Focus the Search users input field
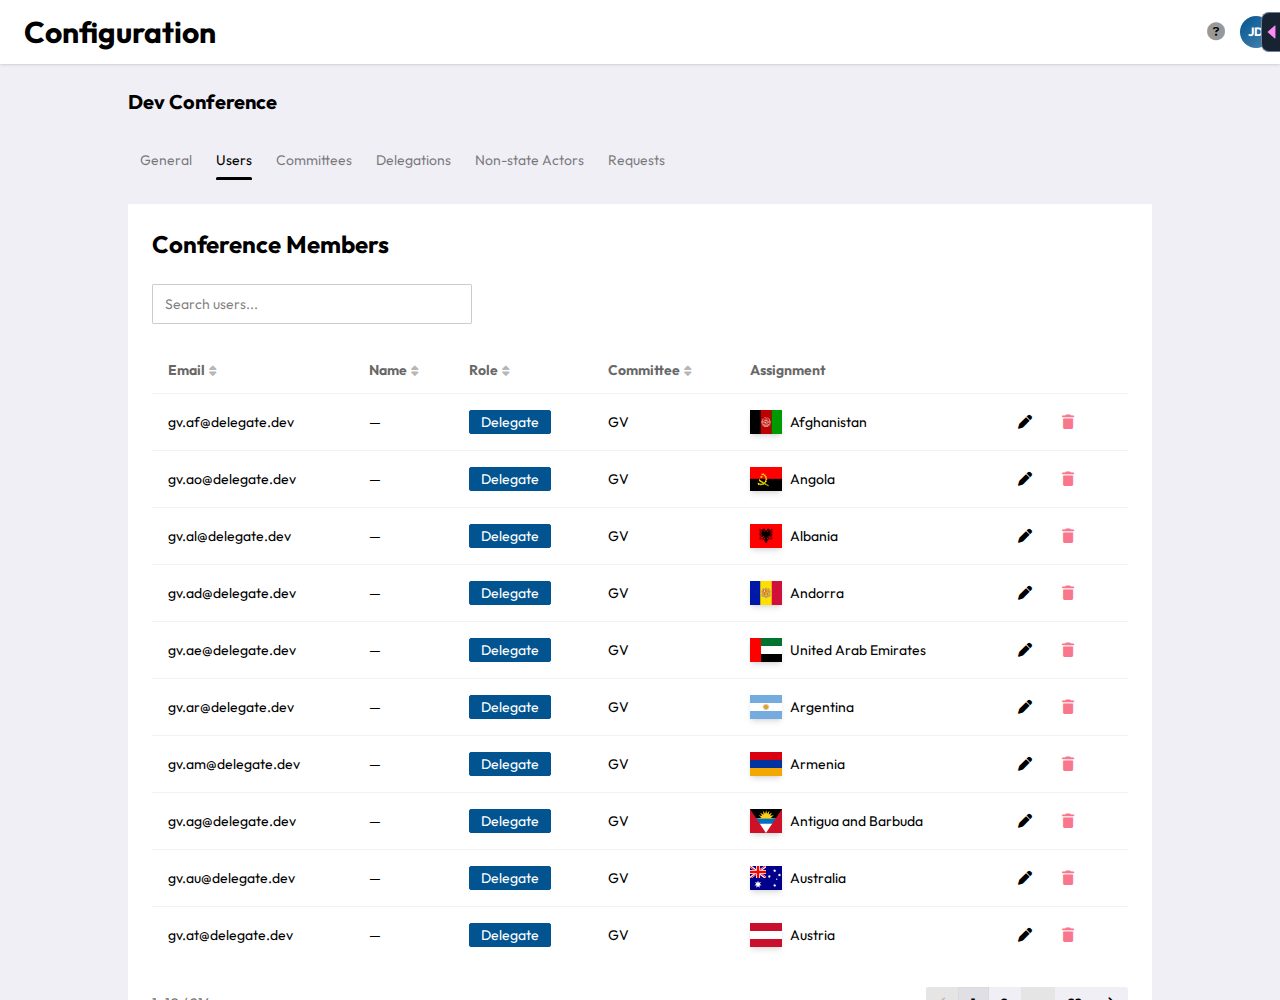Image resolution: width=1280 pixels, height=1000 pixels. click(312, 304)
